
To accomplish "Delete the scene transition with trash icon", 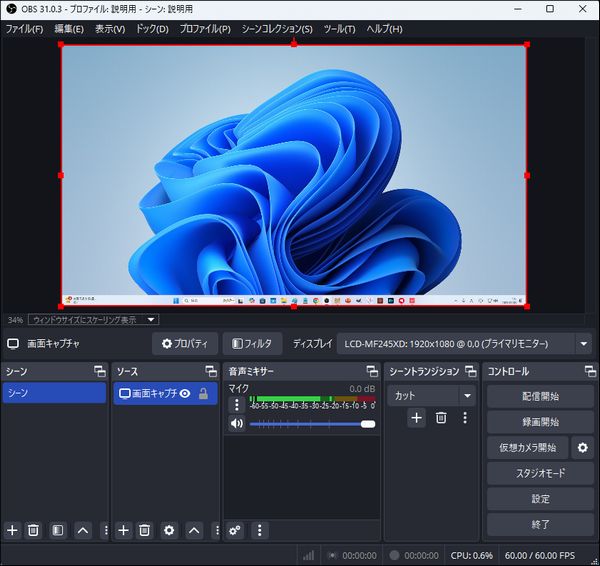I will click(441, 418).
